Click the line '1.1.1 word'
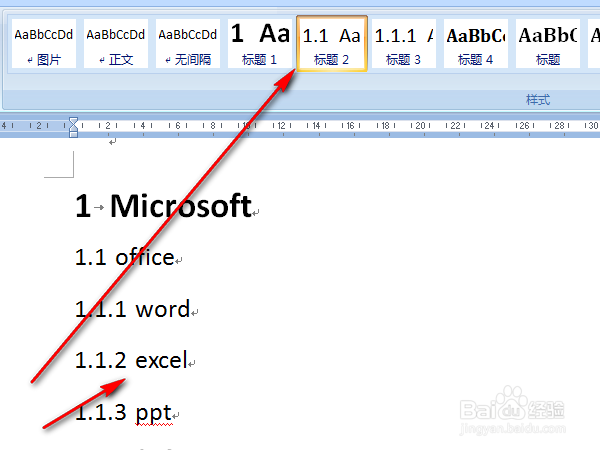 click(132, 309)
